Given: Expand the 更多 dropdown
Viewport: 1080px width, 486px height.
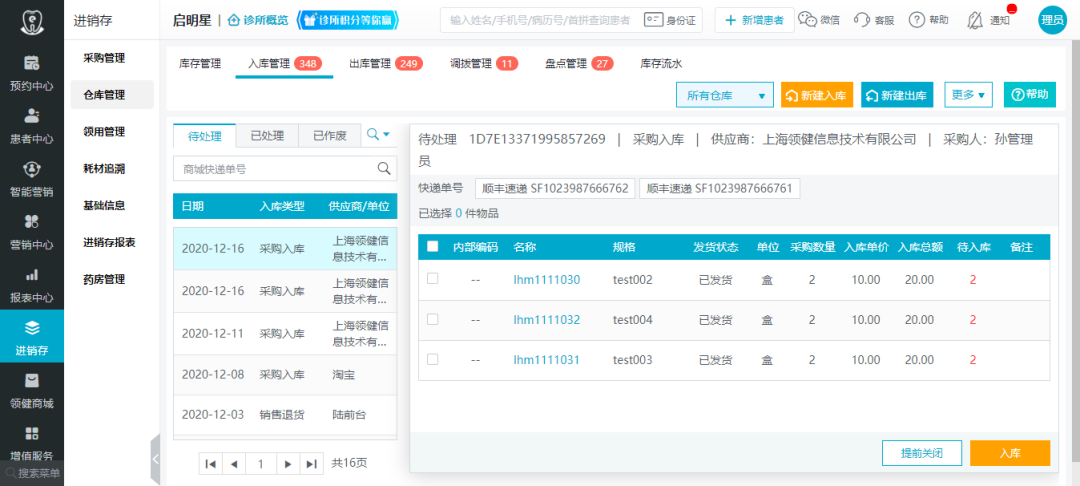Looking at the screenshot, I should pyautogui.click(x=968, y=95).
